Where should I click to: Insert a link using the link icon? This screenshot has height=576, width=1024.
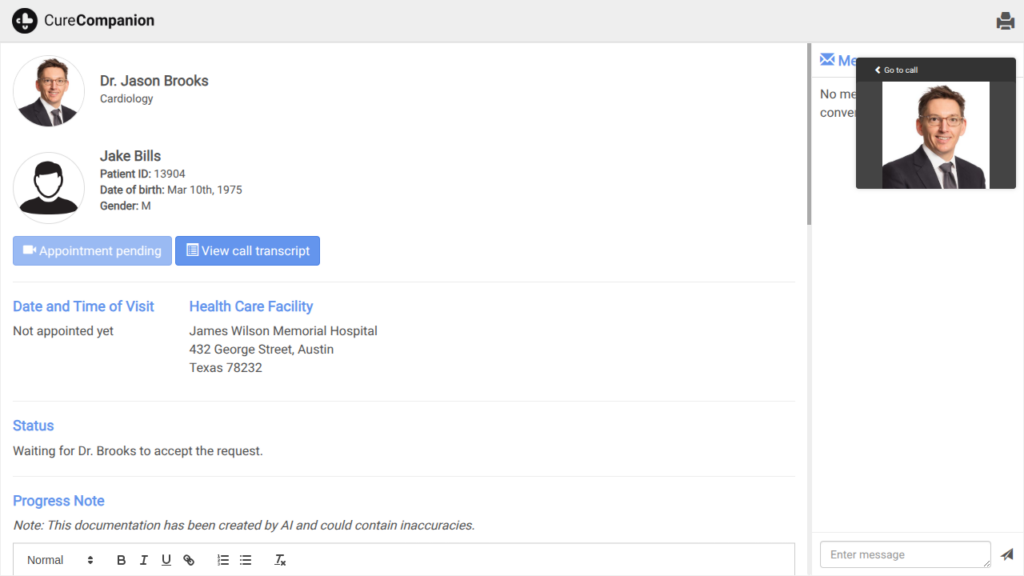189,560
